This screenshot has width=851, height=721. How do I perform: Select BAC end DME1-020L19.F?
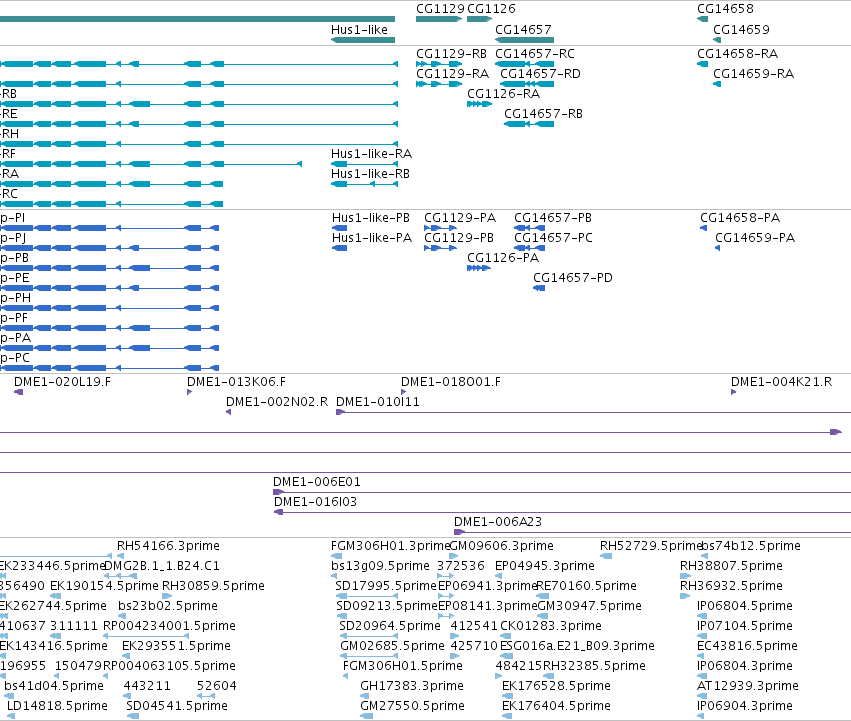click(62, 382)
